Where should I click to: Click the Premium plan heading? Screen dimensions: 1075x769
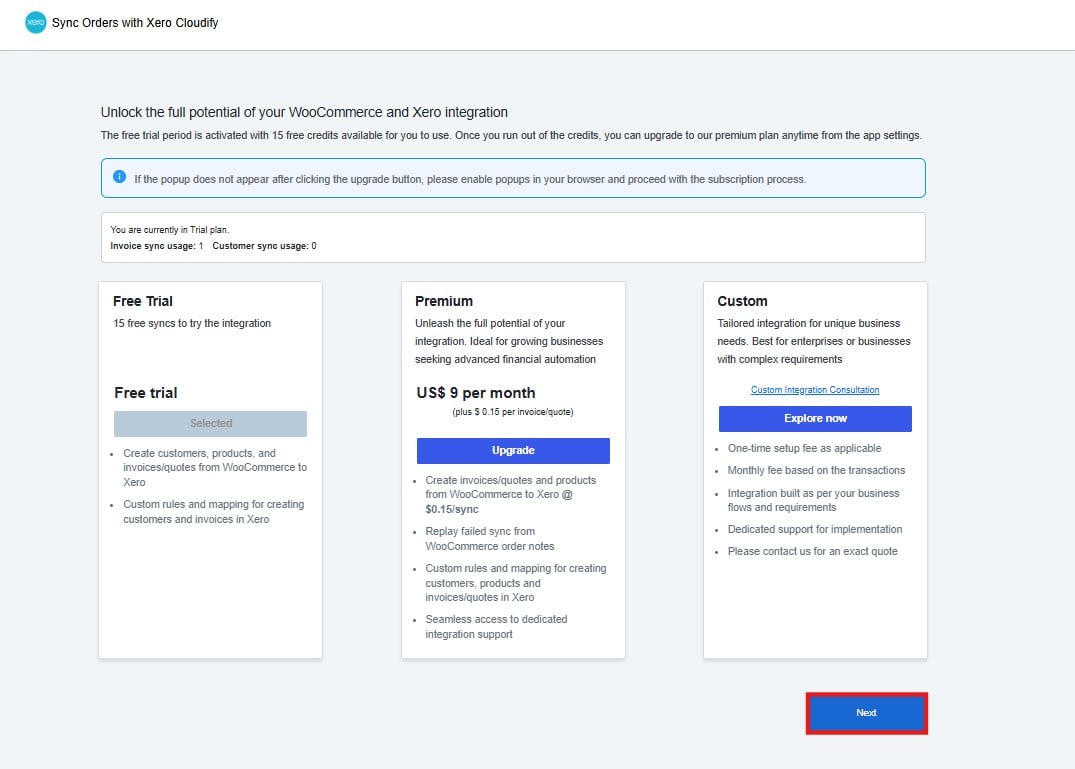[x=444, y=301]
